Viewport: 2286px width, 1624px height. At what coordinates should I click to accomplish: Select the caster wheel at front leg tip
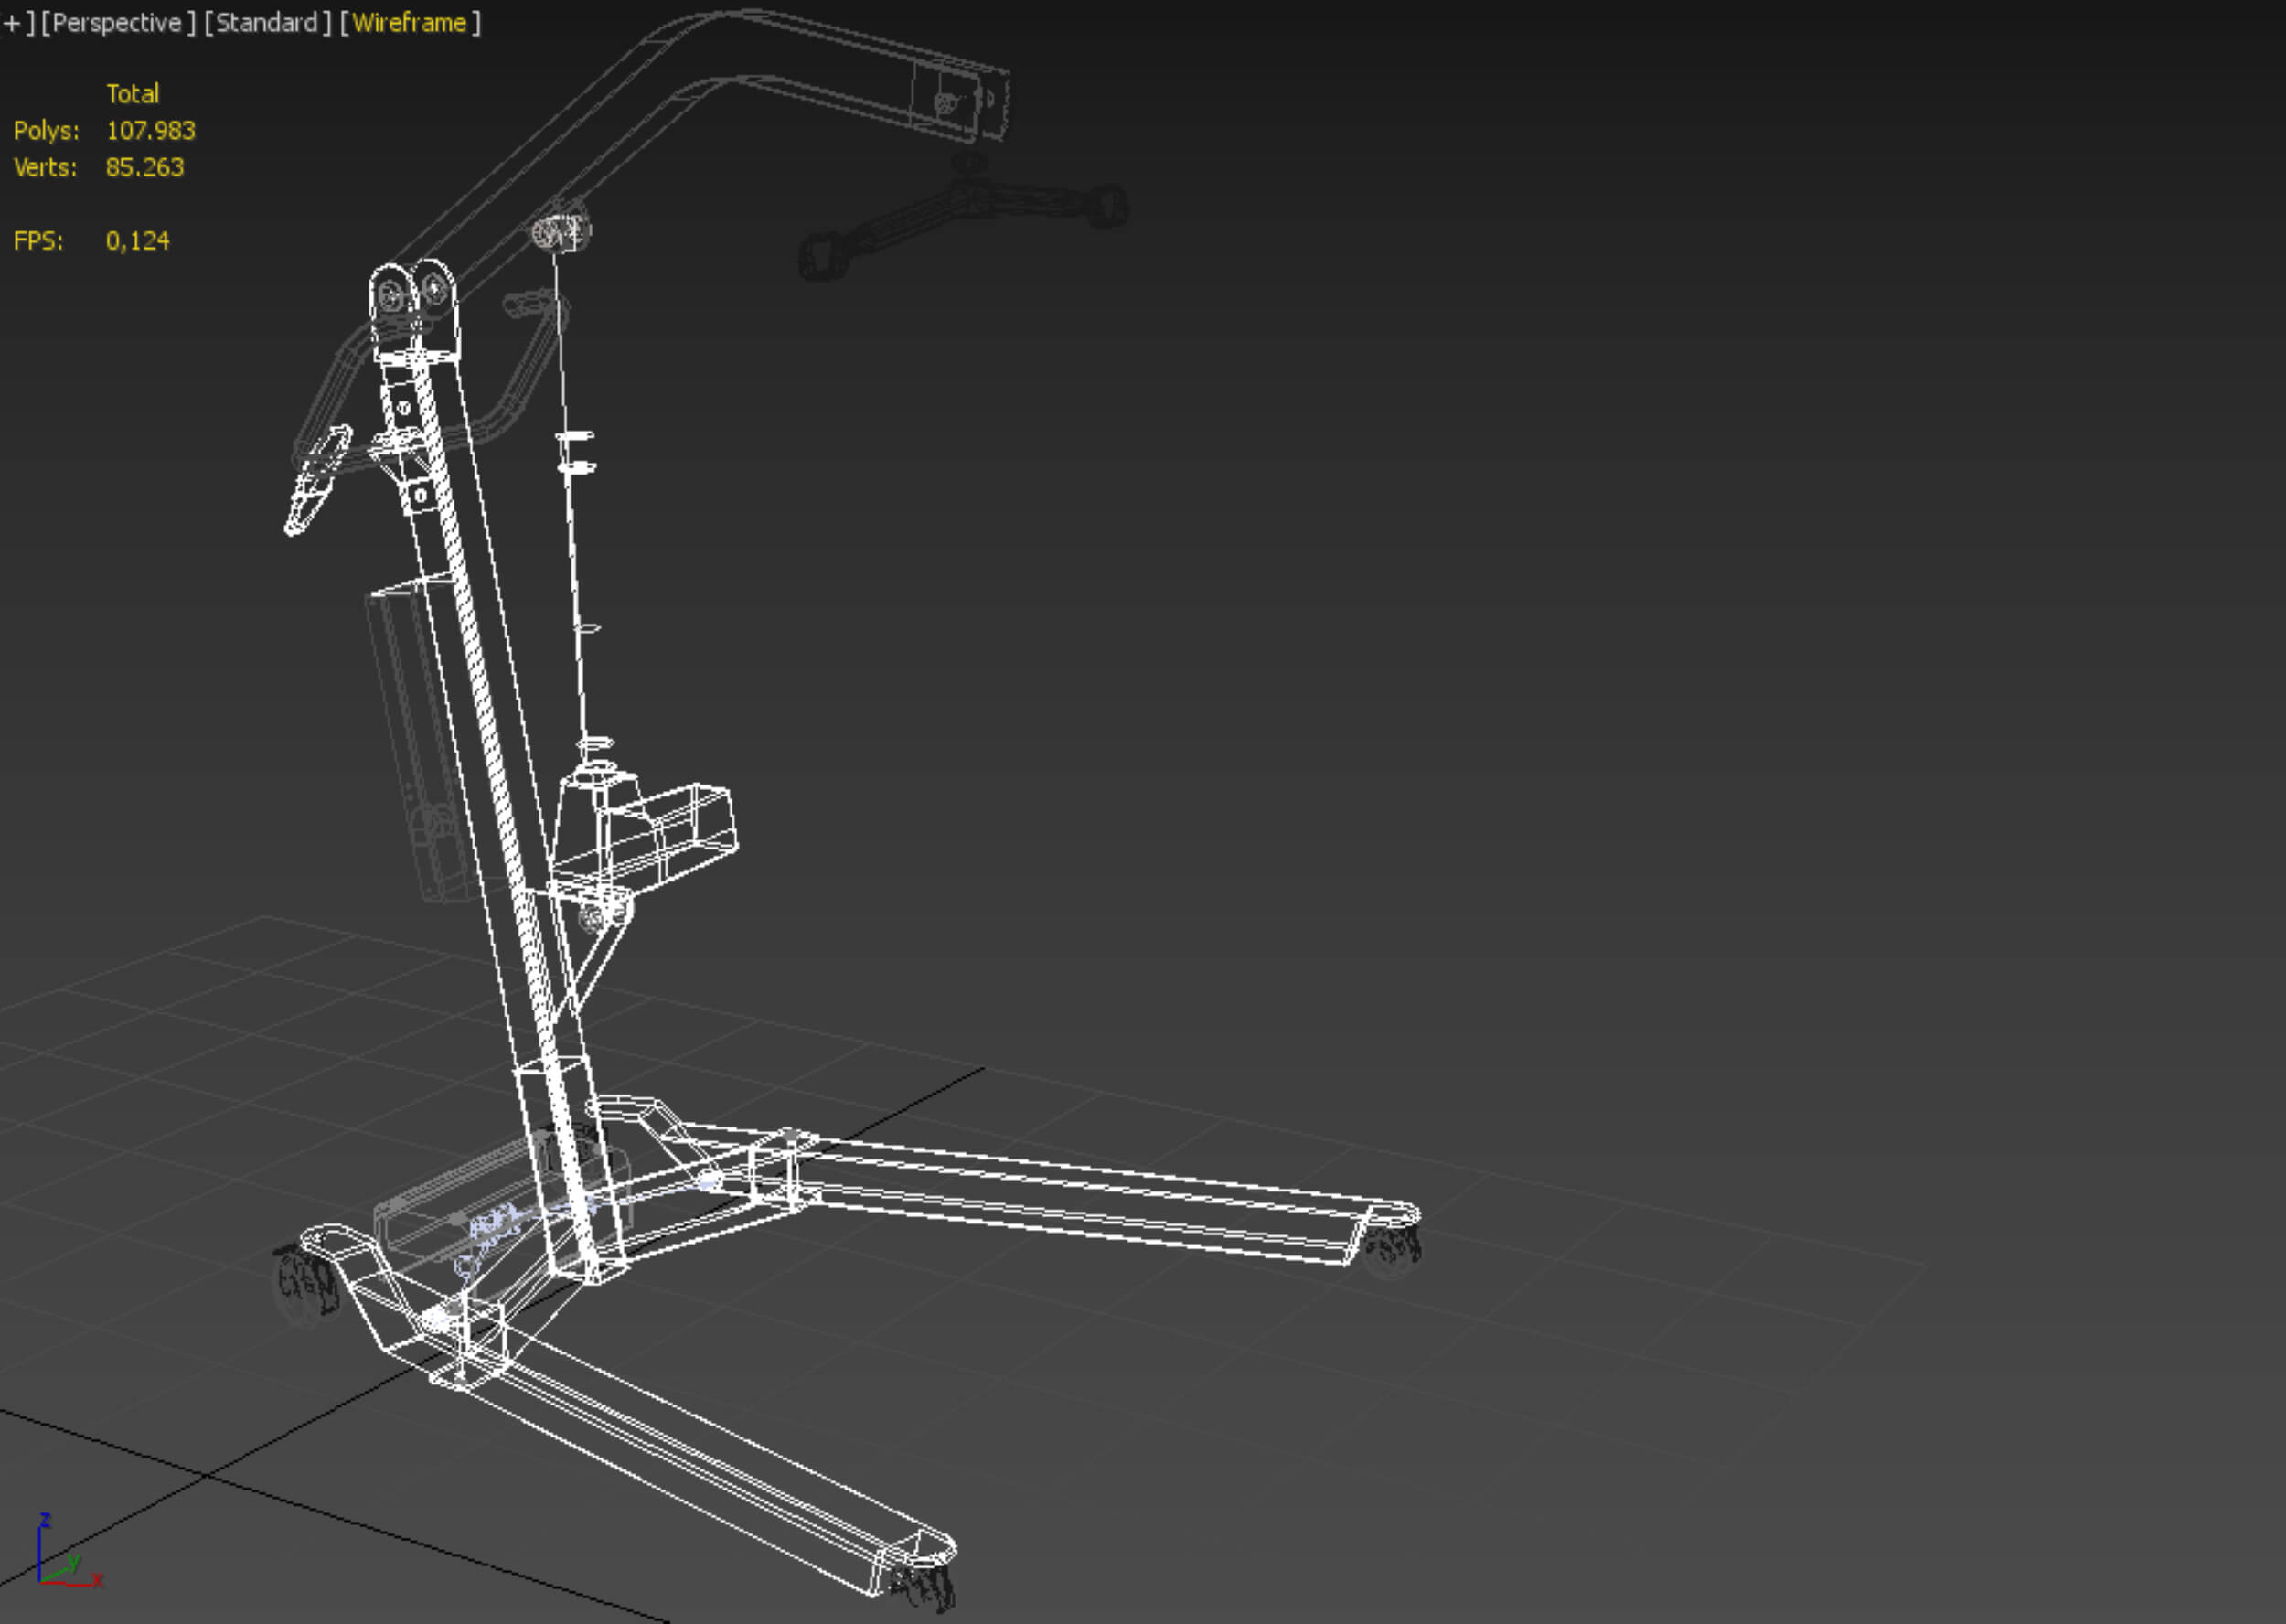(x=925, y=1587)
